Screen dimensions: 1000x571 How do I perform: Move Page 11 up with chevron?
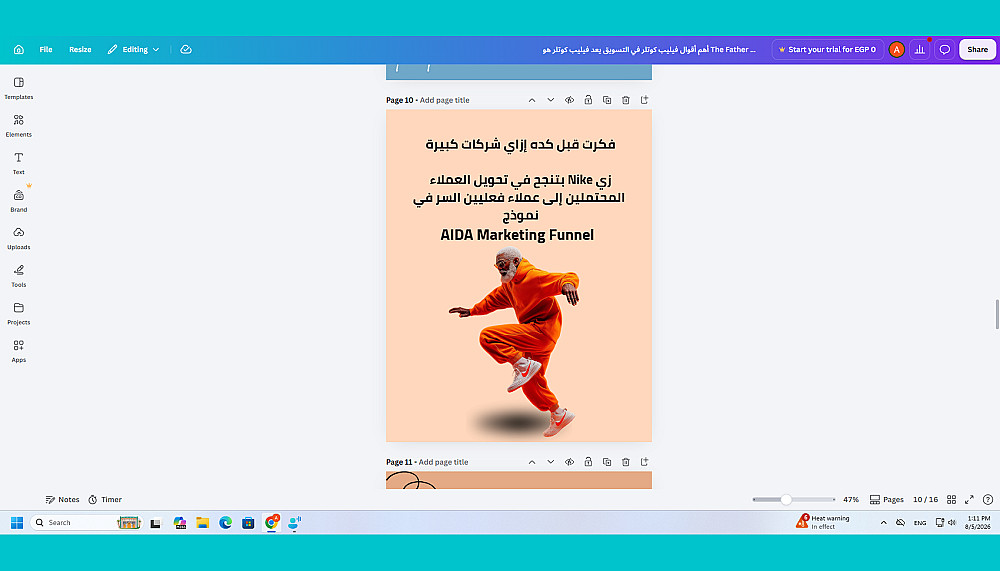coord(532,462)
